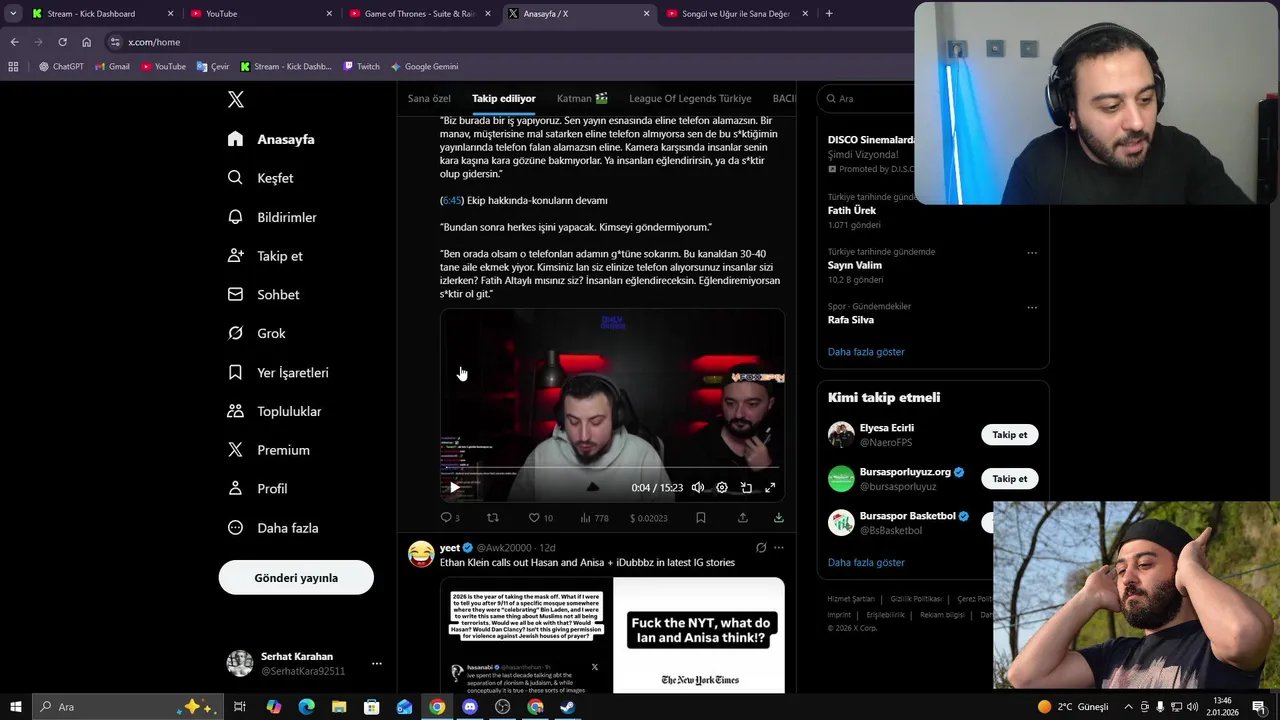The image size is (1280, 720).
Task: Open Premium page
Action: 268,450
